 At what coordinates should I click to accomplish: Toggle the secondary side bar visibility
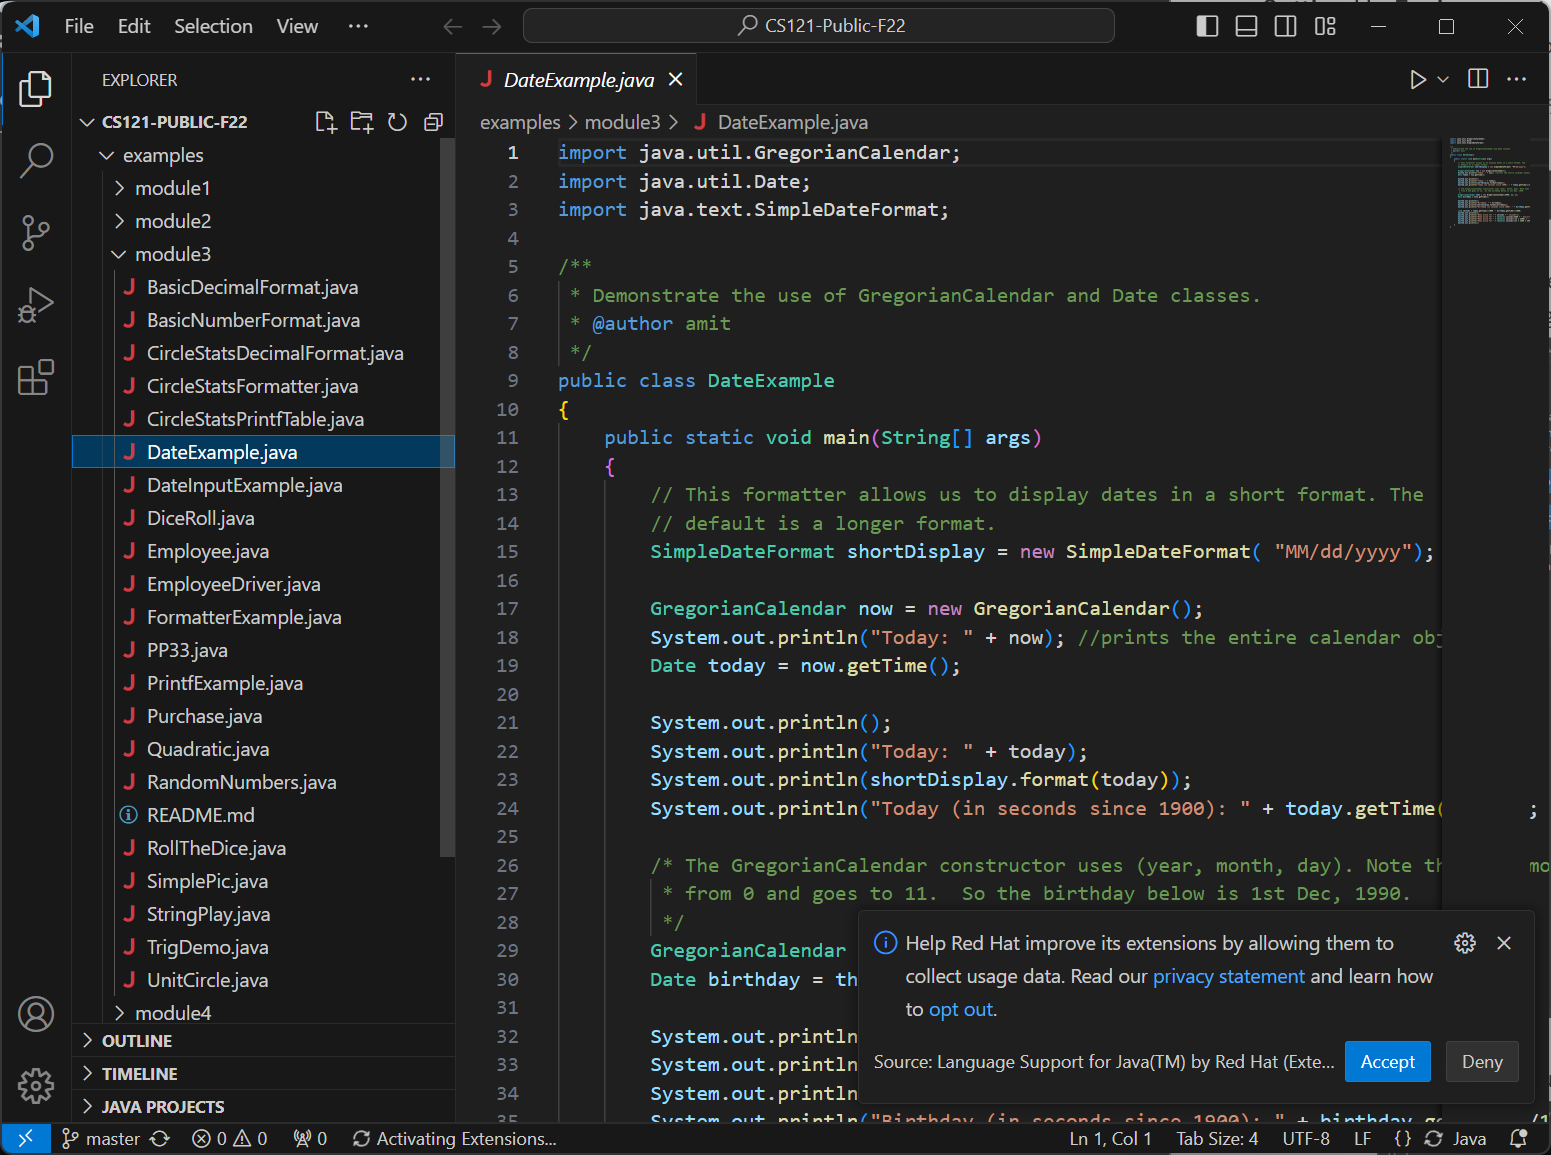(1286, 26)
